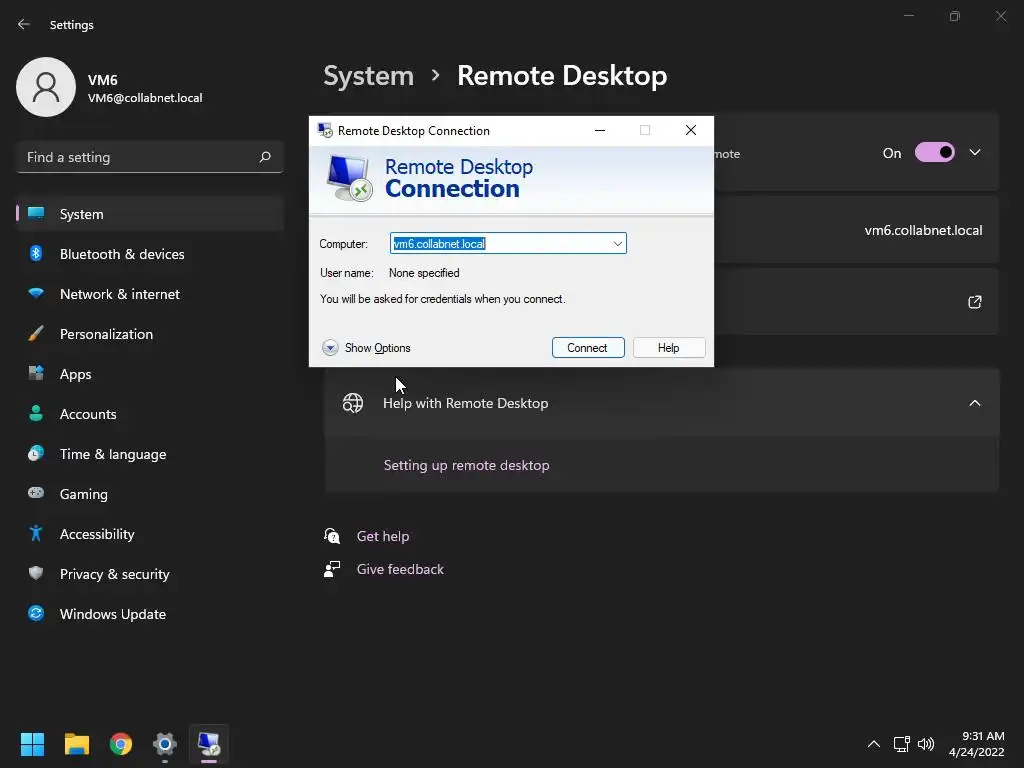Click the Accounts person icon in the sidebar
The image size is (1024, 768).
point(36,413)
